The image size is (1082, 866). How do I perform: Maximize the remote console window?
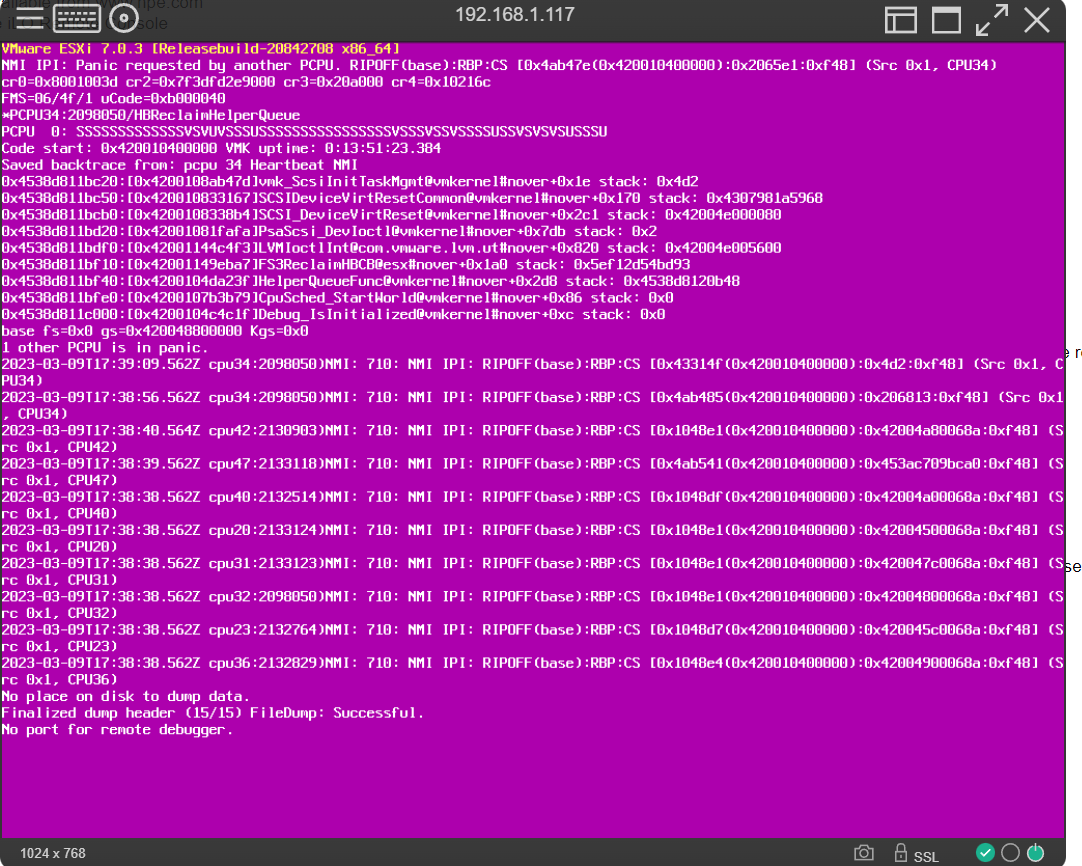tap(946, 20)
